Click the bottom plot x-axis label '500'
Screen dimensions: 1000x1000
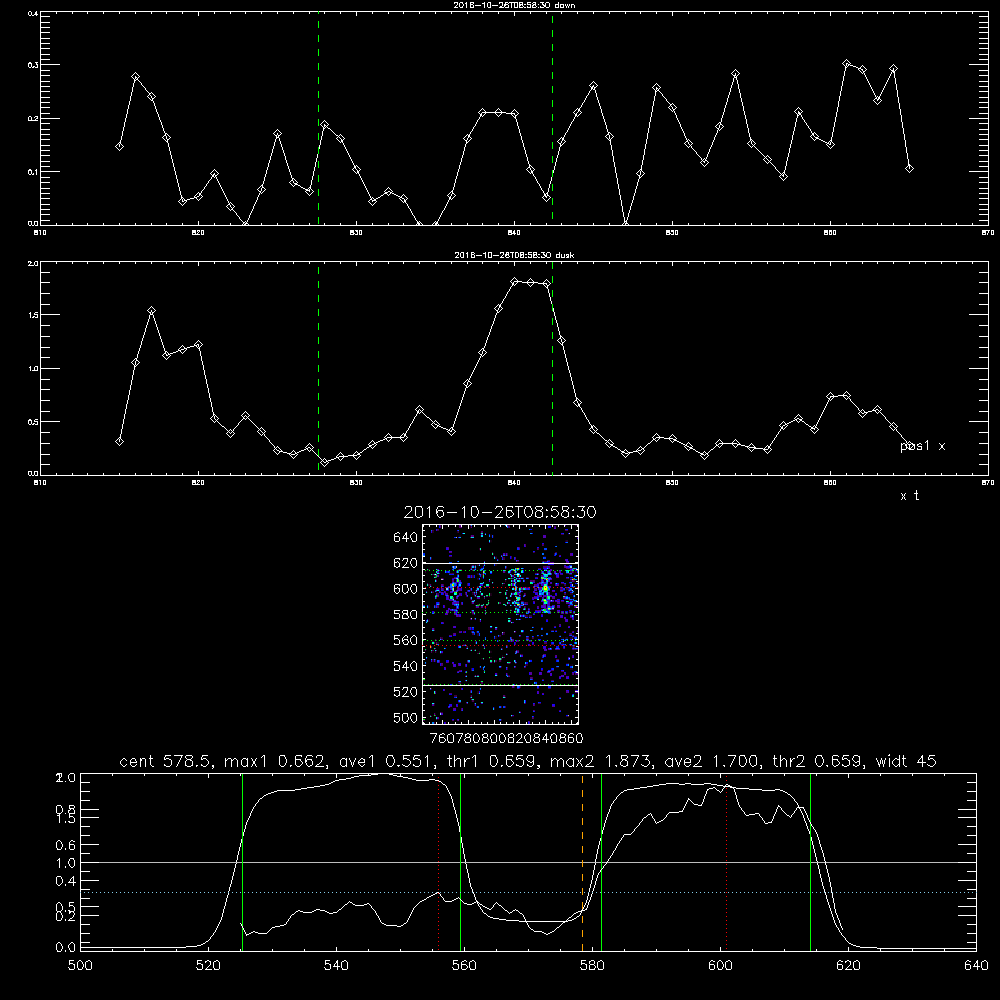pyautogui.click(x=80, y=966)
